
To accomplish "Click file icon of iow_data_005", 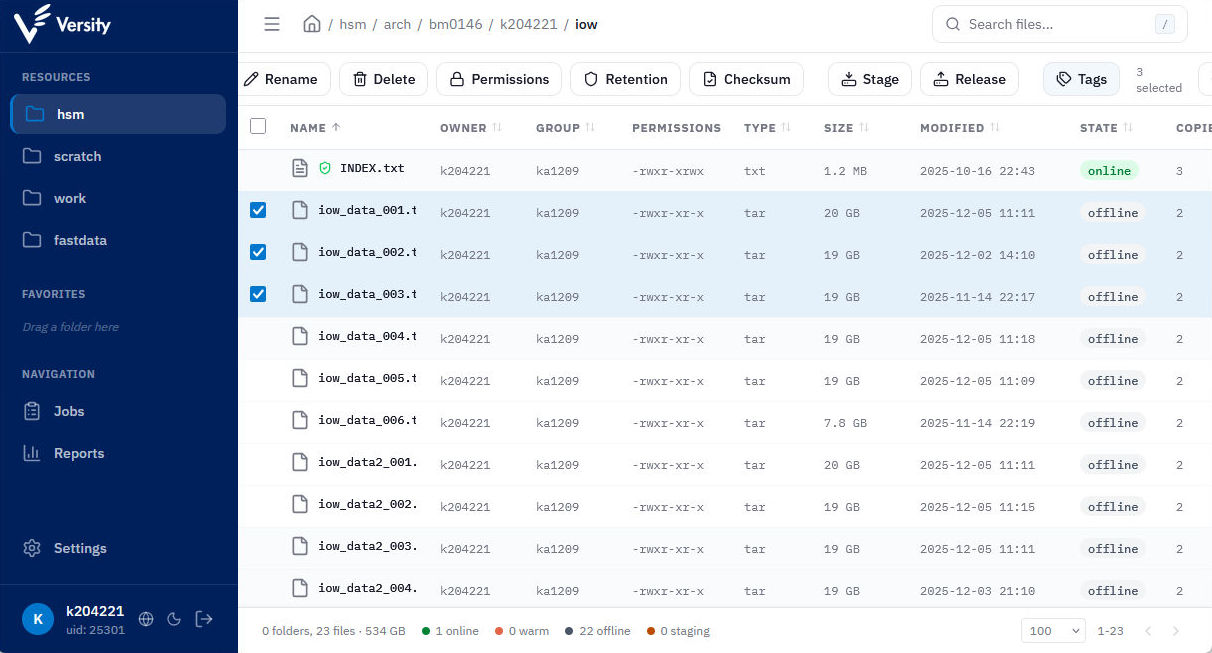I will coord(299,378).
